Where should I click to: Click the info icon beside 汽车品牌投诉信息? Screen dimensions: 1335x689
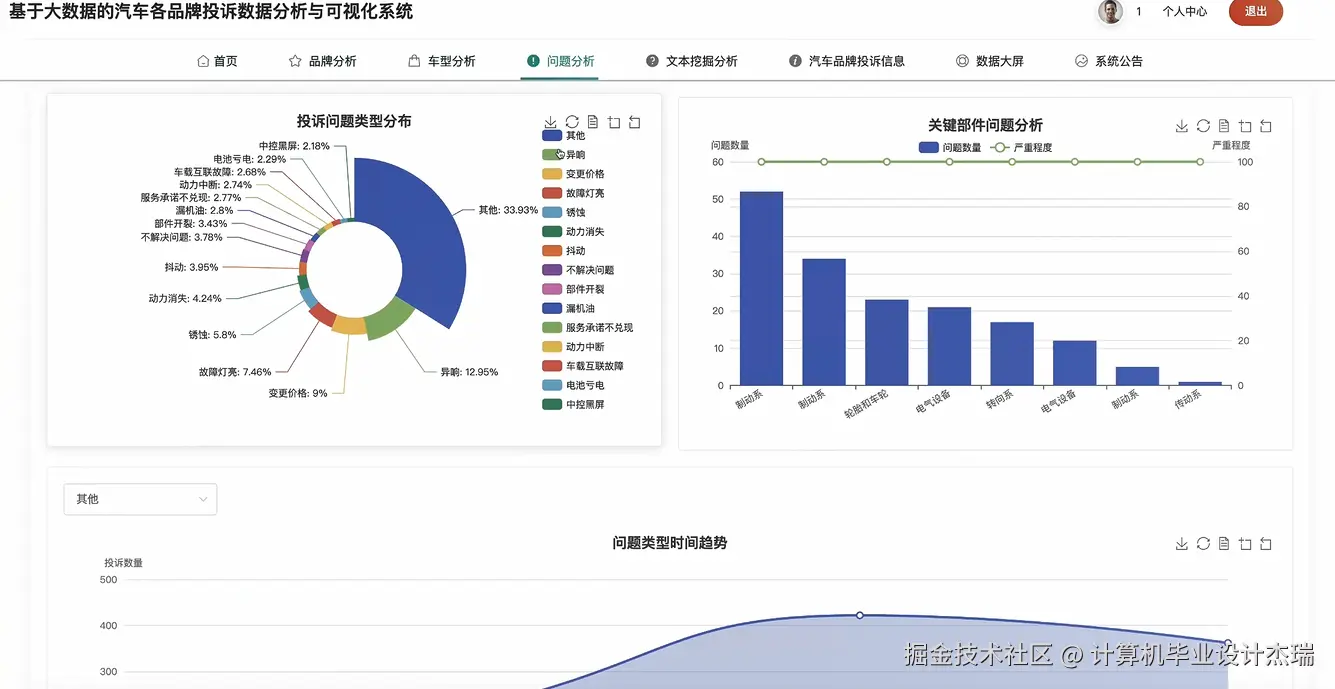click(x=795, y=61)
